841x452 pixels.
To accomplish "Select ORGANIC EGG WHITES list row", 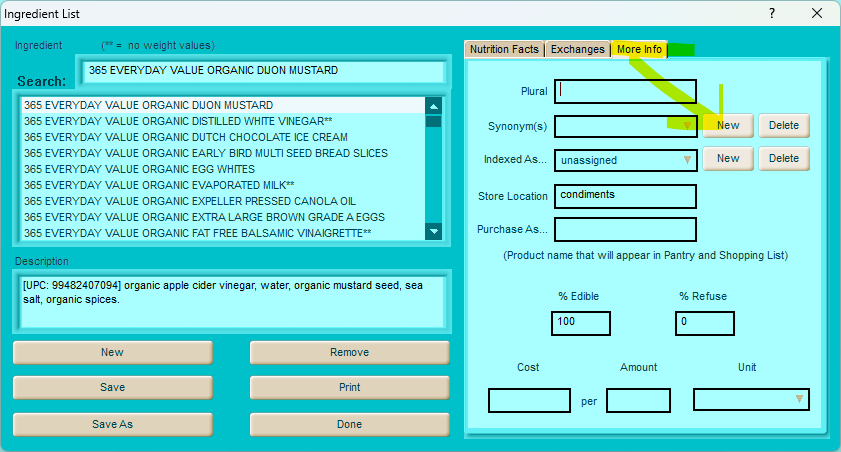I will click(x=223, y=169).
